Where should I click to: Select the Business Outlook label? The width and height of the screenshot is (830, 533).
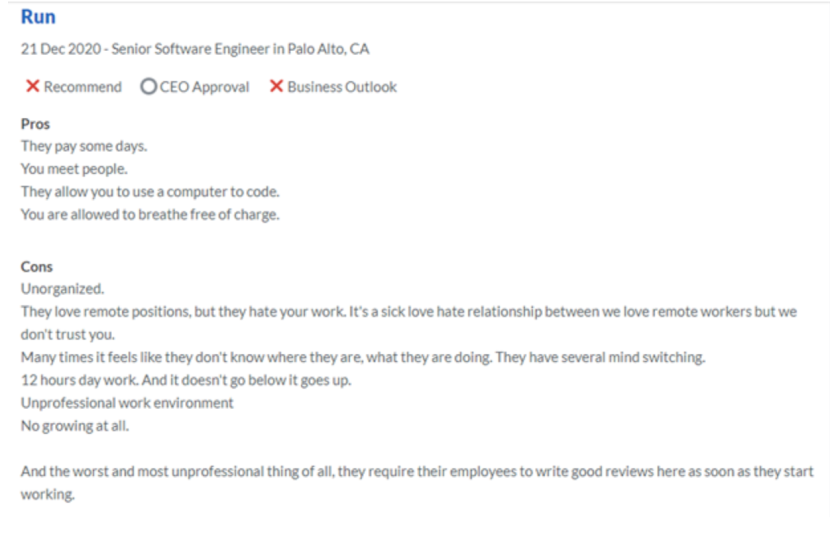342,87
